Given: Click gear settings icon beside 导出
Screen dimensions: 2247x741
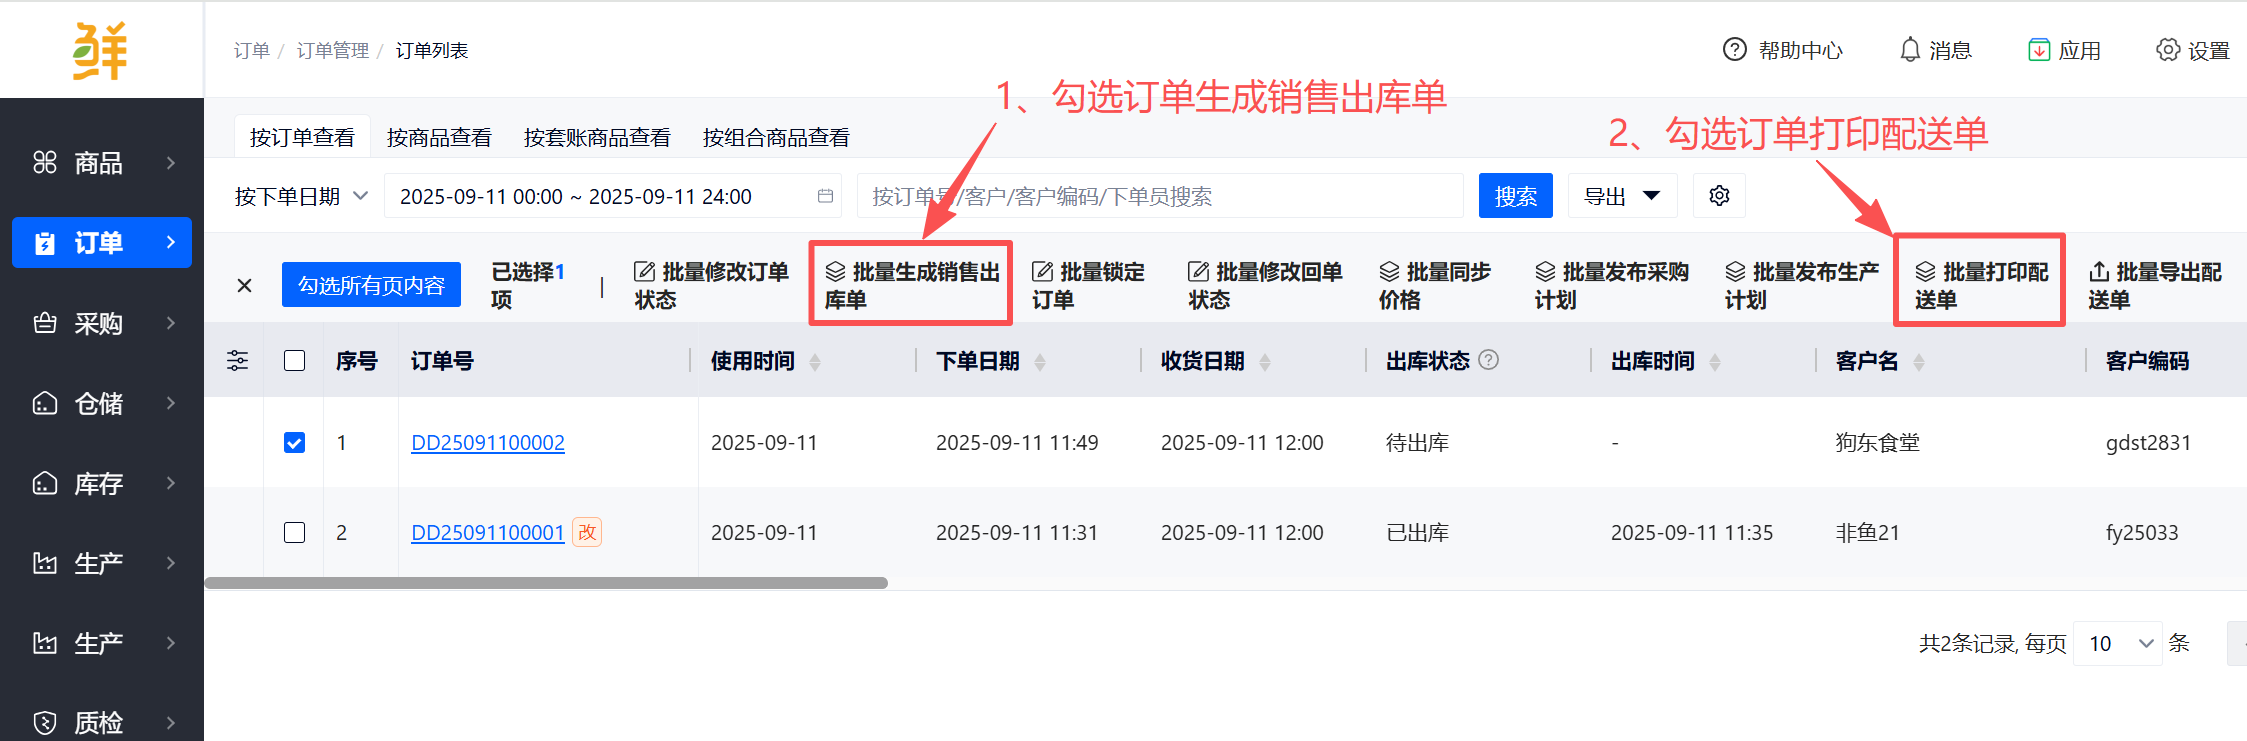Looking at the screenshot, I should (1719, 195).
